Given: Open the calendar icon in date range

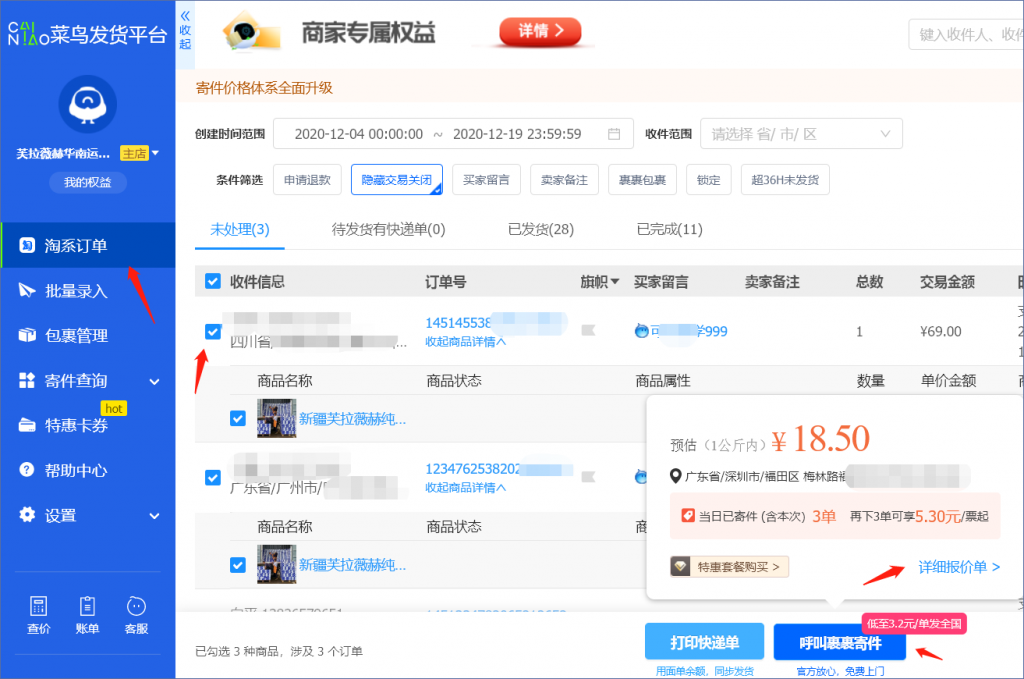Looking at the screenshot, I should click(x=614, y=134).
